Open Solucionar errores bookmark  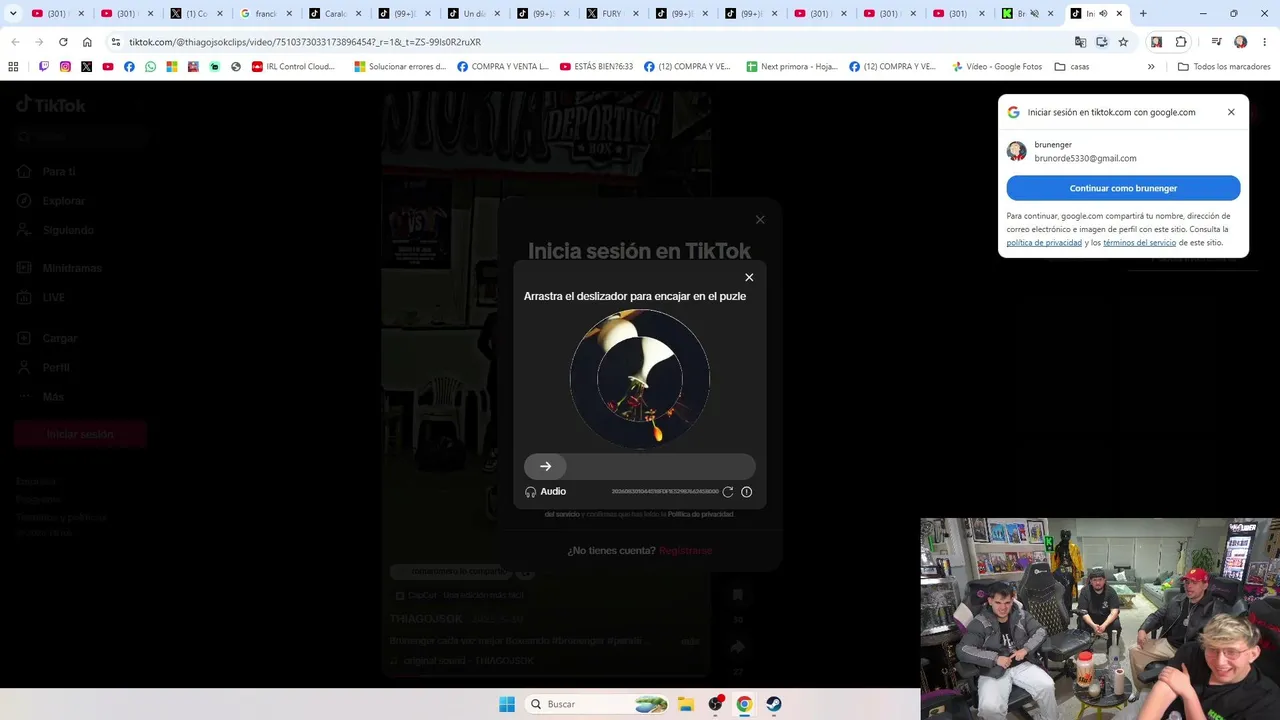tap(401, 67)
